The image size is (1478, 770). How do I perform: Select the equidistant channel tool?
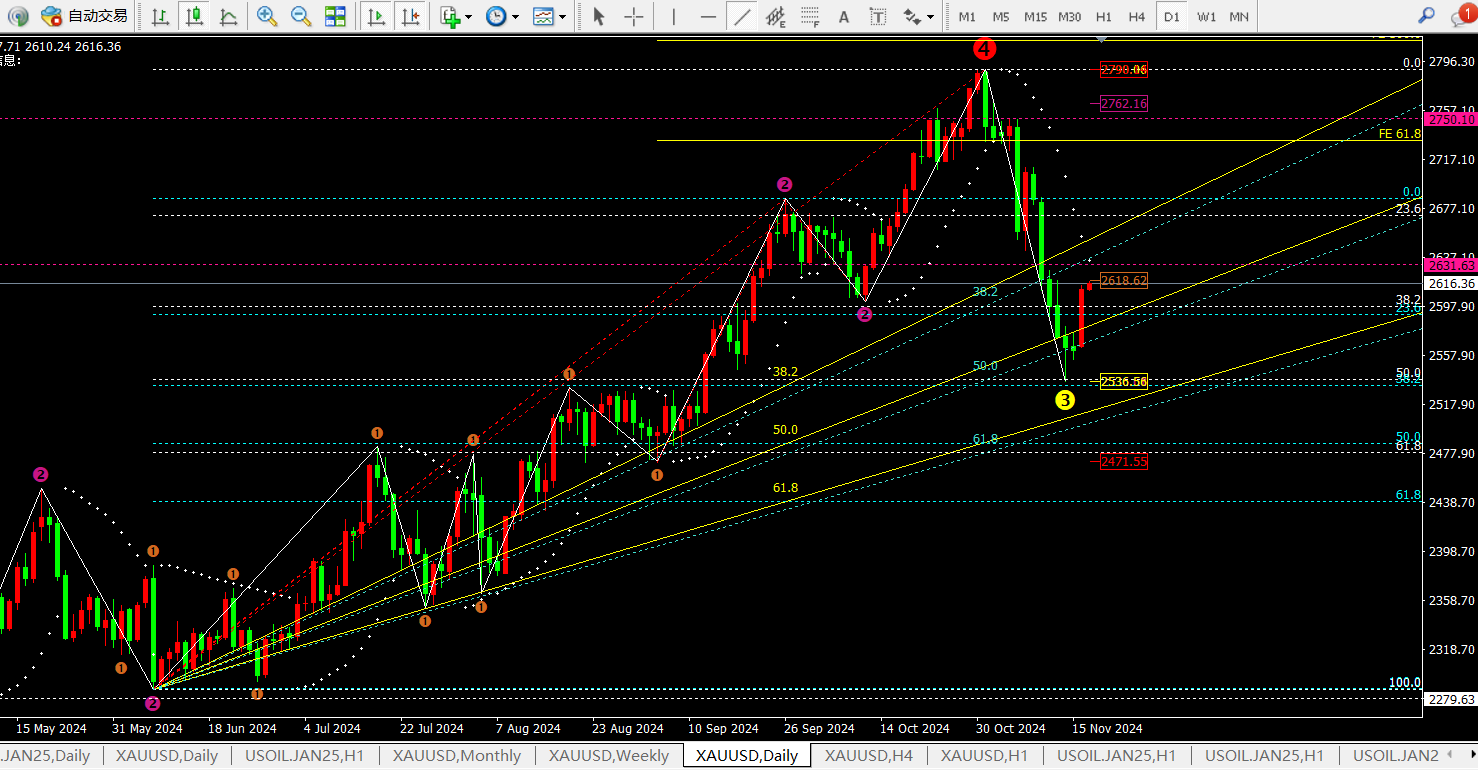click(775, 16)
